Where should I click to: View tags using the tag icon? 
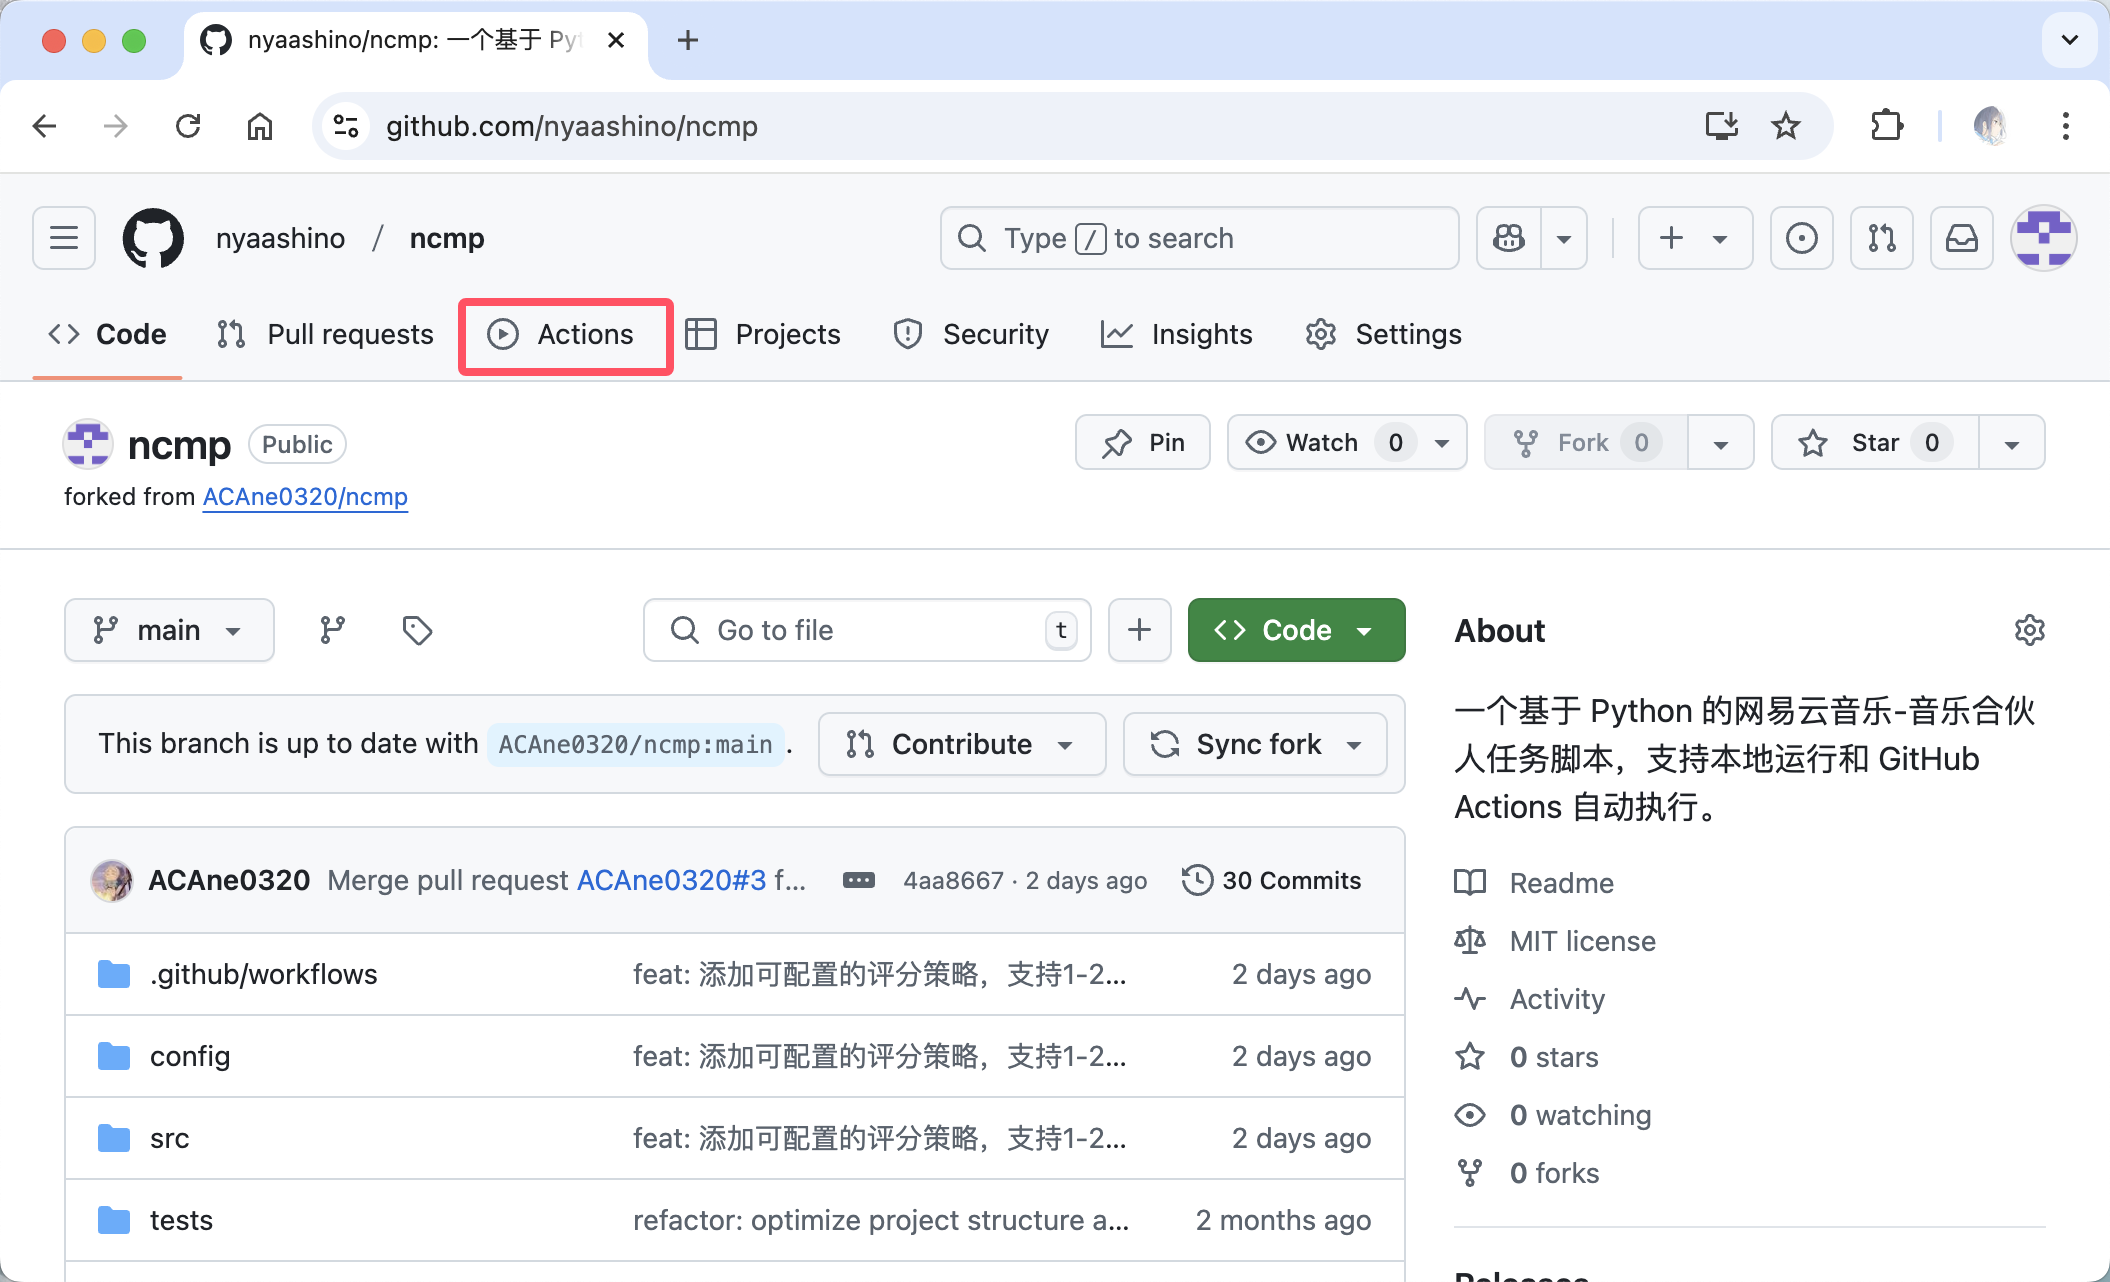tap(417, 630)
